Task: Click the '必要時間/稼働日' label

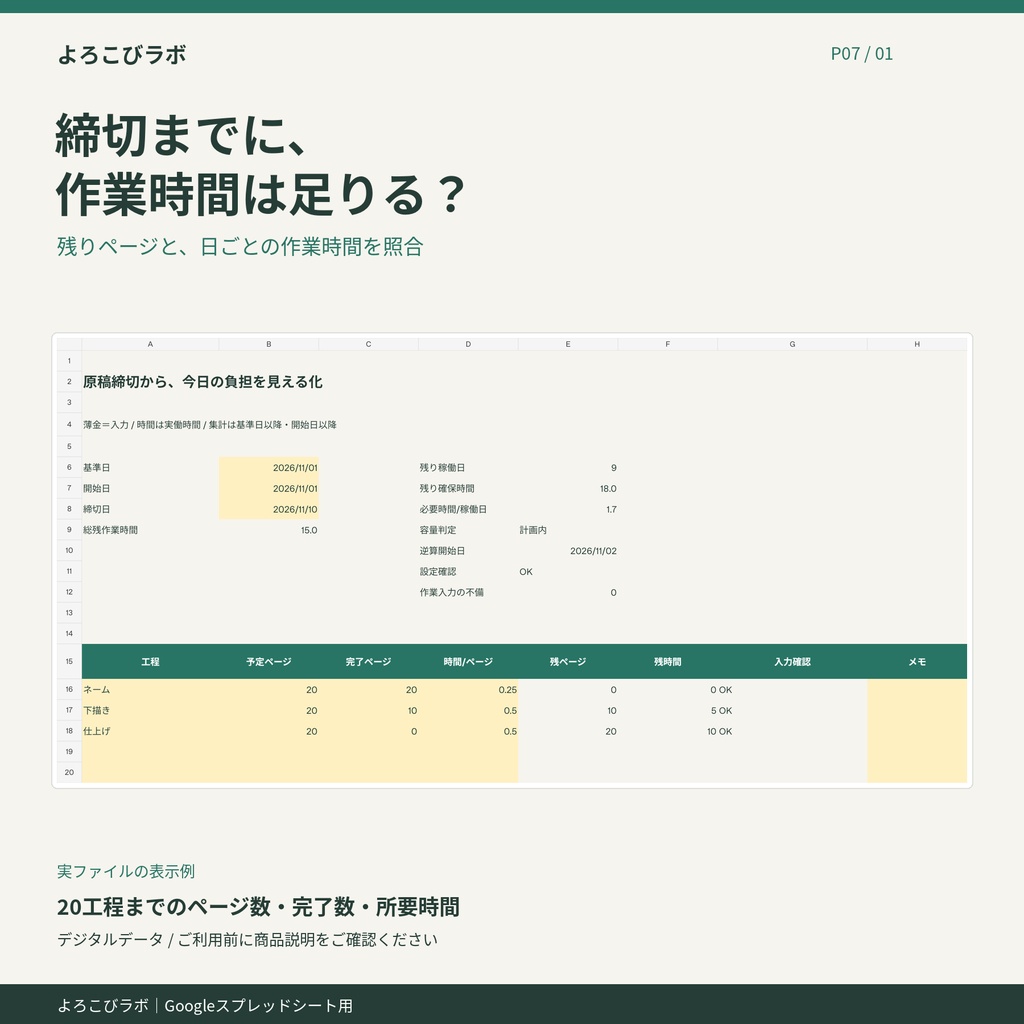Action: tap(453, 509)
